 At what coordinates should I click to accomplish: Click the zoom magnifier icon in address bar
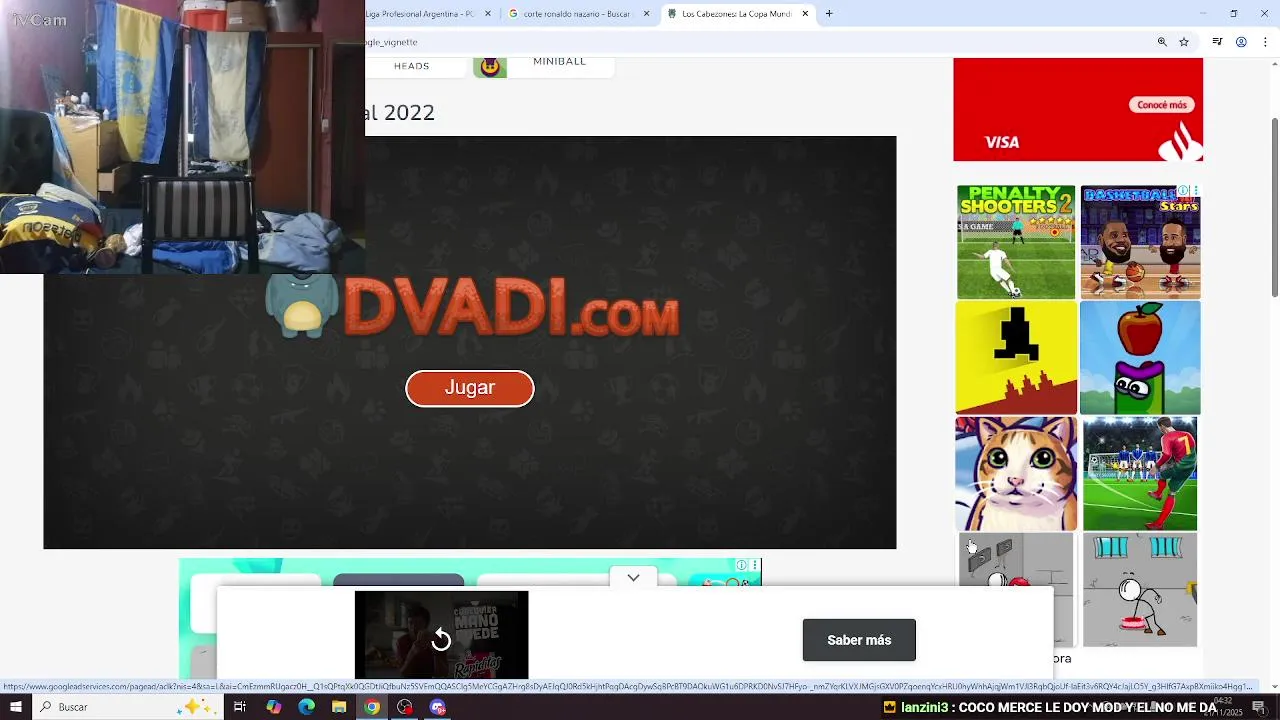point(1162,42)
